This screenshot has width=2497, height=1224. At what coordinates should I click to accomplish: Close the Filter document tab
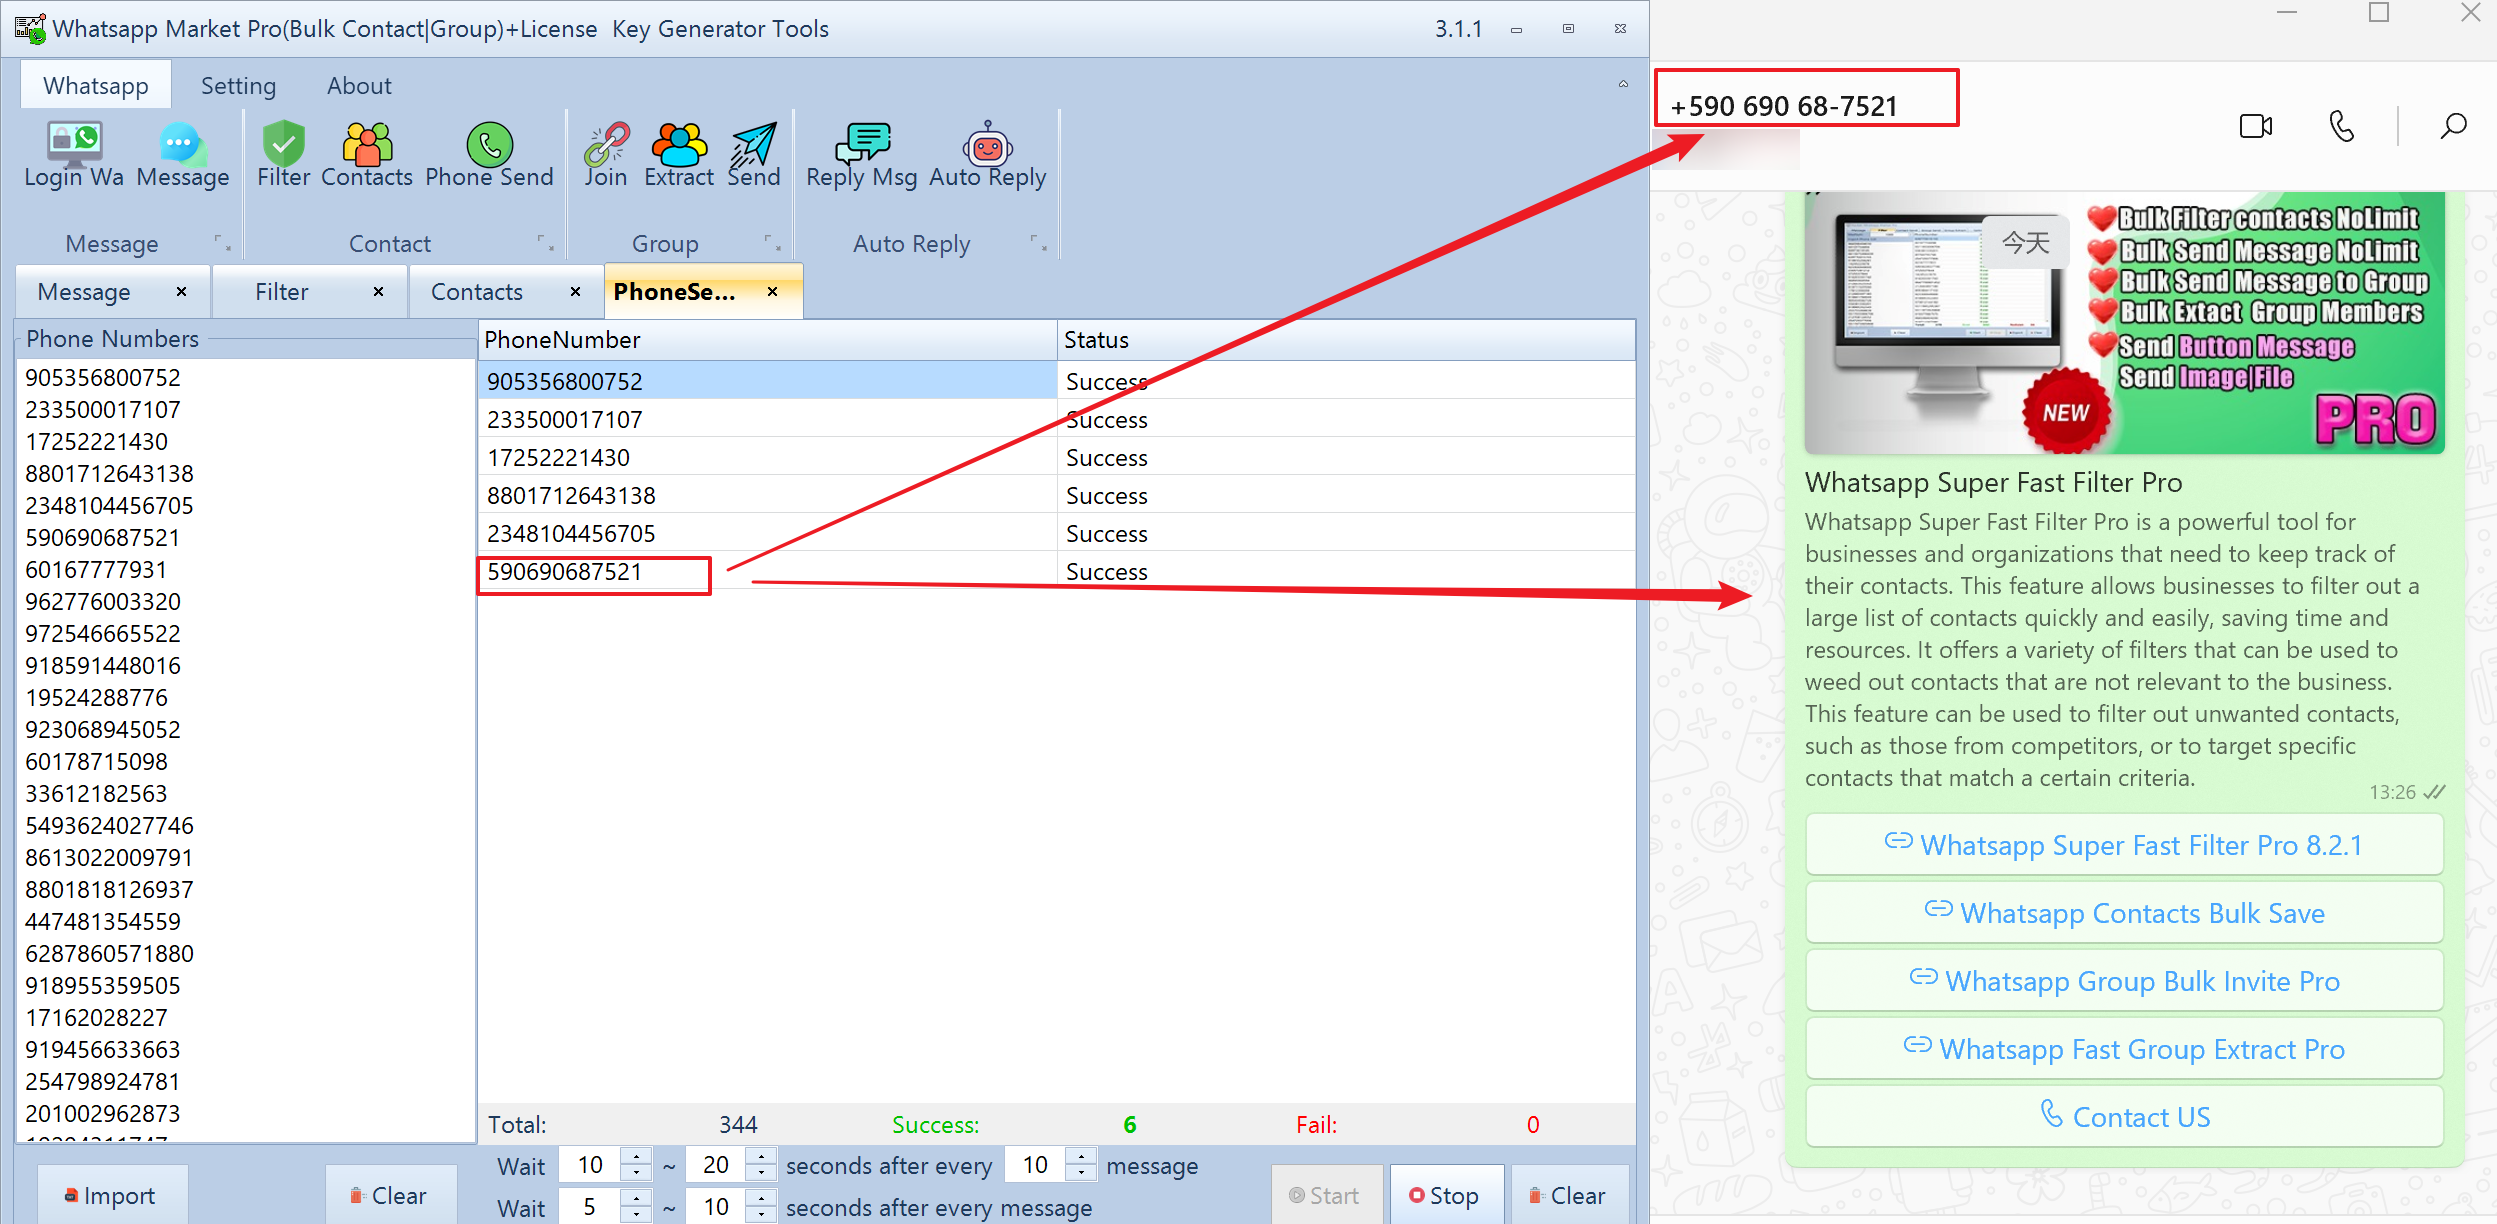pyautogui.click(x=378, y=291)
